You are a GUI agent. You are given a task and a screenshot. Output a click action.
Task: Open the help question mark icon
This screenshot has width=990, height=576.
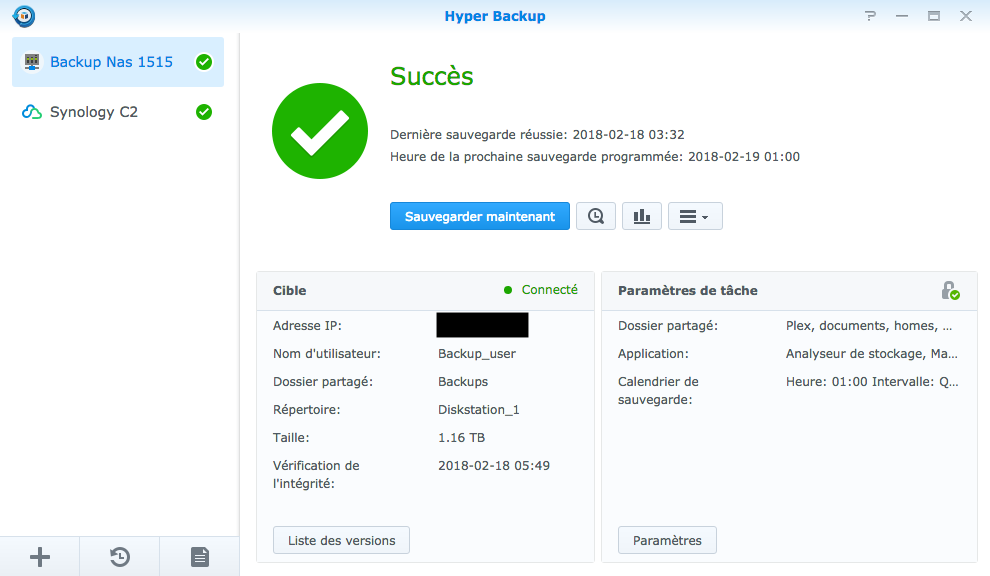(x=871, y=16)
